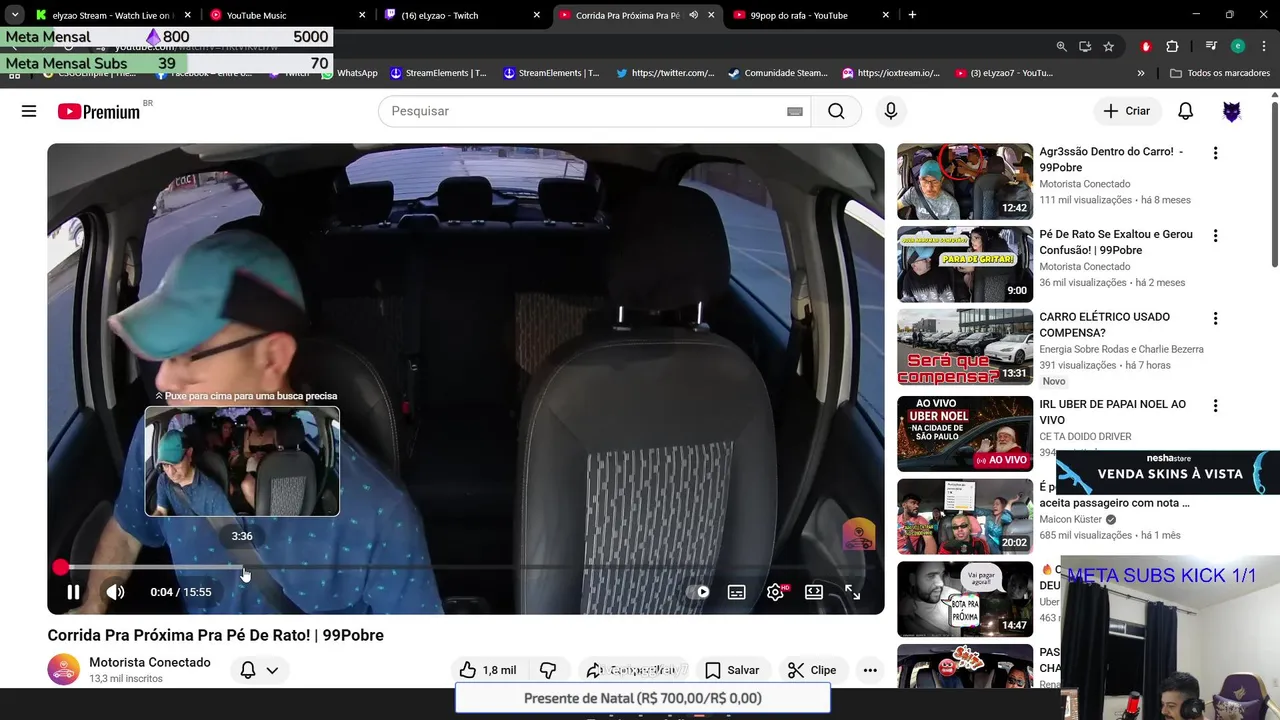The image size is (1280, 720).
Task: Open the ioxtream.io bookmark
Action: [891, 73]
